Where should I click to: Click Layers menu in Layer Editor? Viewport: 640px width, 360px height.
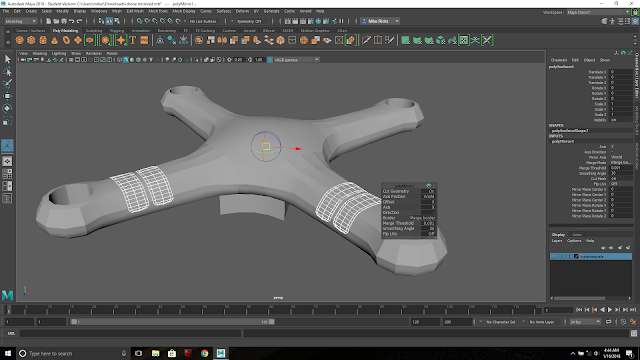[x=557, y=241]
